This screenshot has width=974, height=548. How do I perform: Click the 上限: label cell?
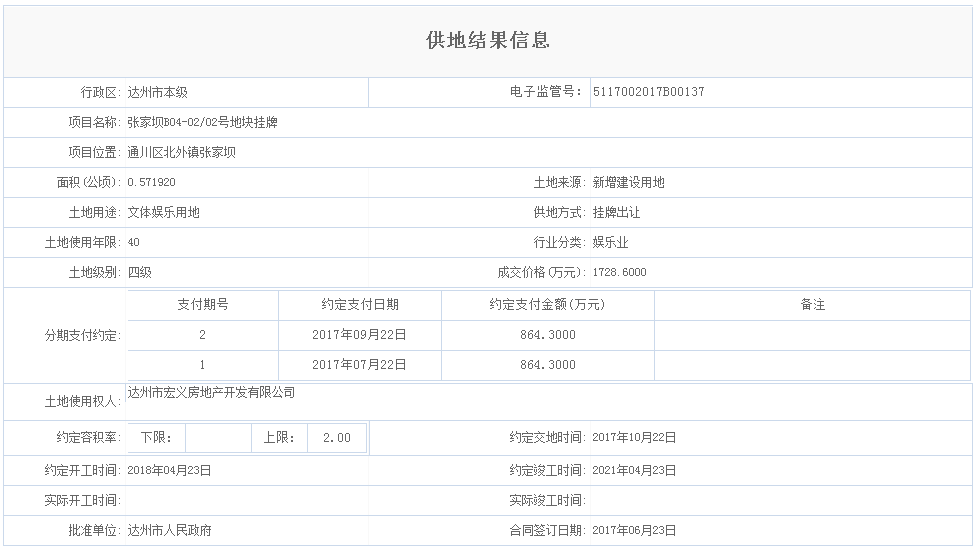click(279, 438)
